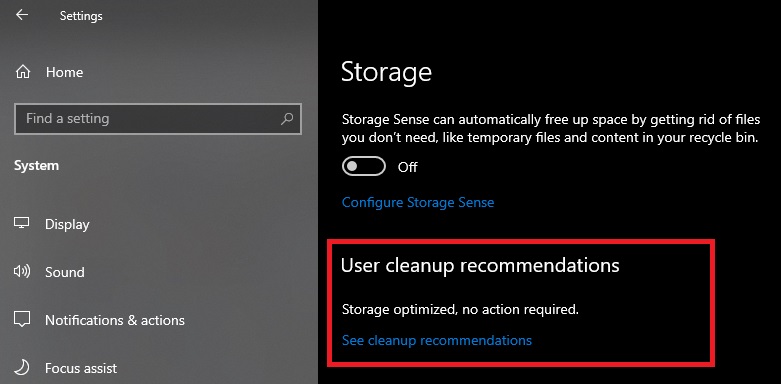This screenshot has width=781, height=384.
Task: Select the Display label in sidebar
Action: [x=67, y=224]
